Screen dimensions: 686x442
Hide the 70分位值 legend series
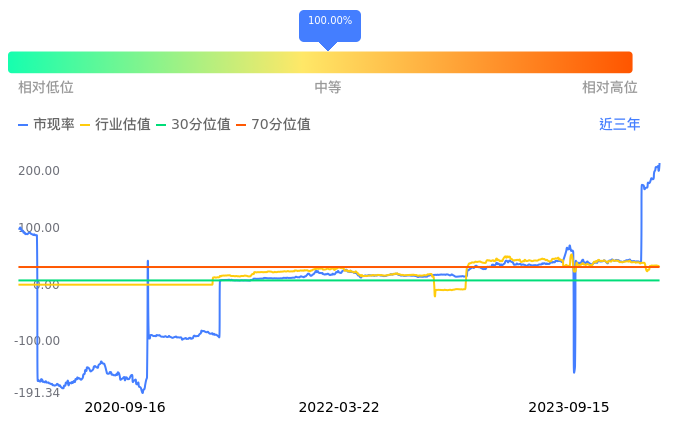click(x=273, y=125)
